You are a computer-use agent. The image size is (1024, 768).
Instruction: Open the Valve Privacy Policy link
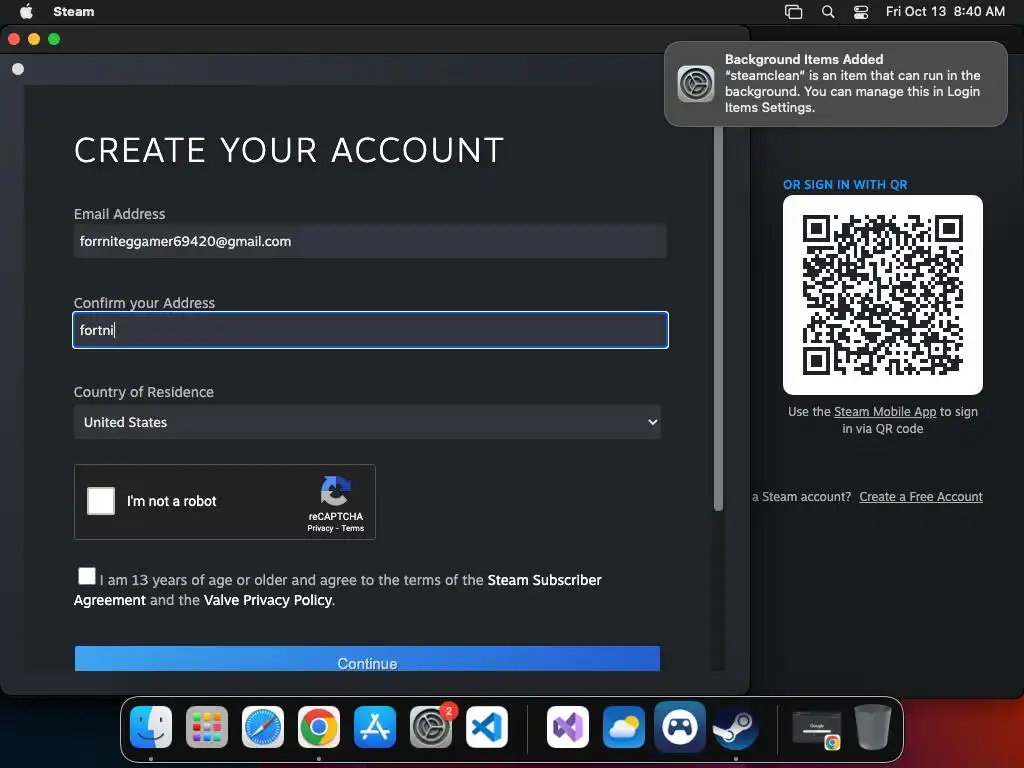[268, 600]
